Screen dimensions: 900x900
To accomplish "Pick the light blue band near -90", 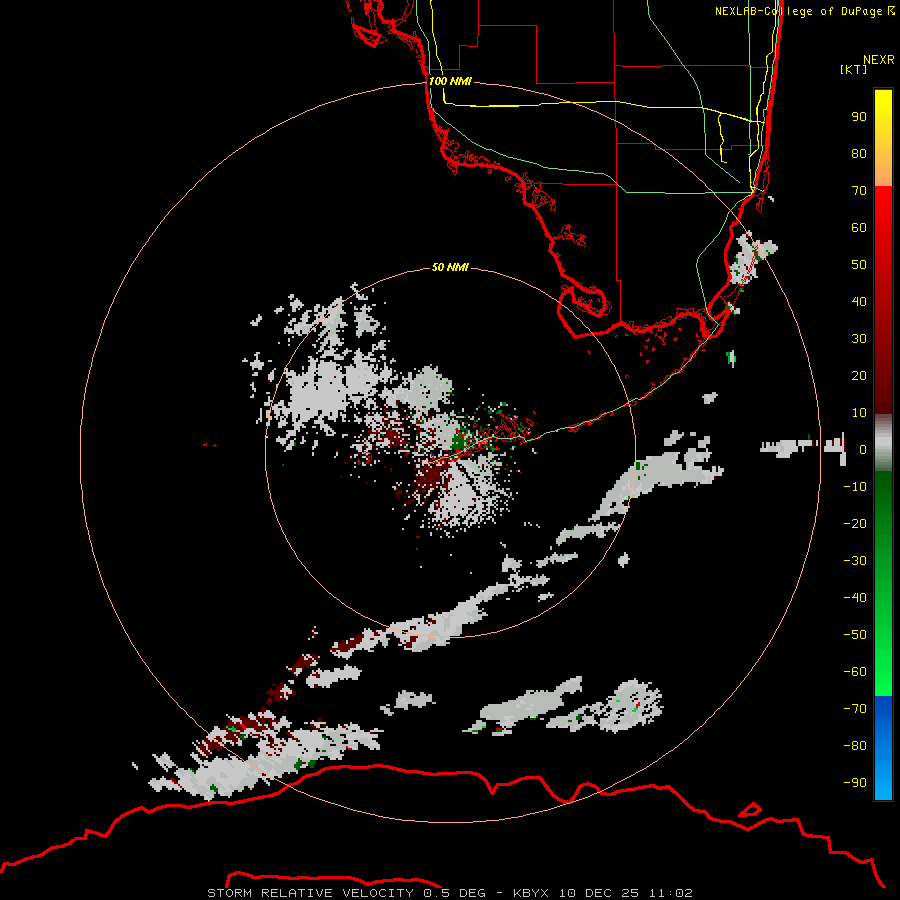I will point(883,783).
